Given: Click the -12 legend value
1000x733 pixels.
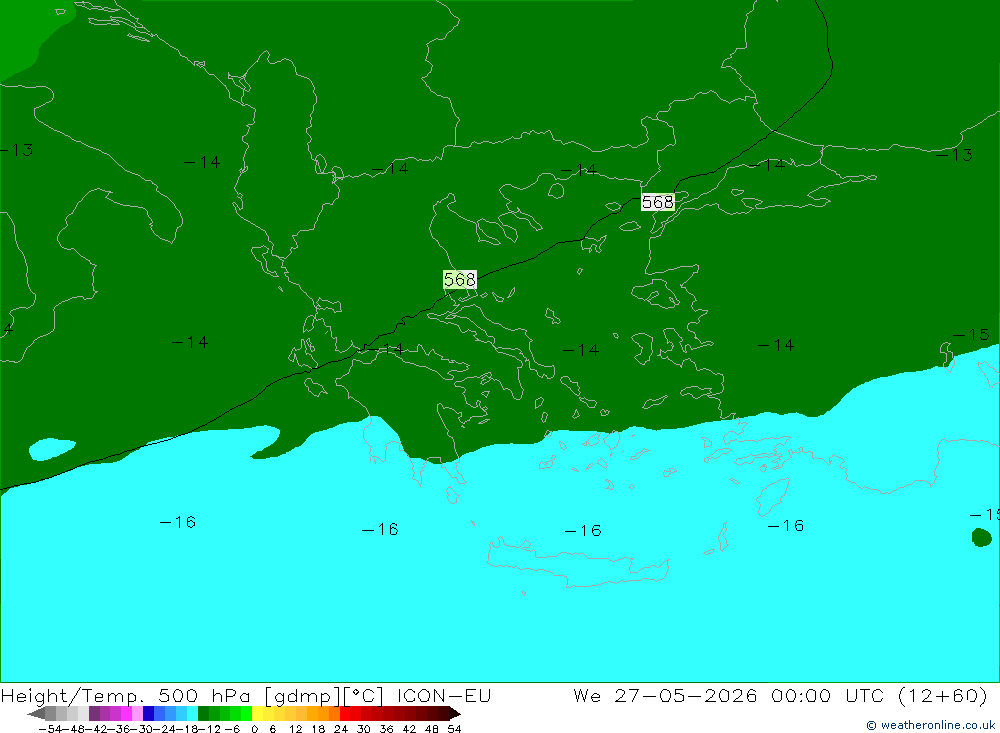Looking at the screenshot, I should 210,729.
